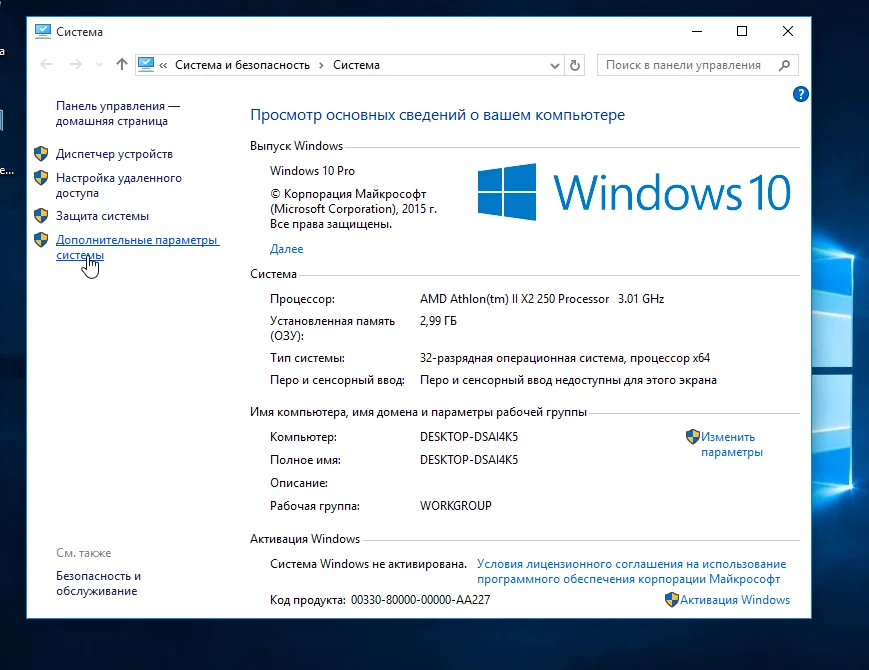Click the blue help question mark icon
Viewport: 869px width, 670px height.
click(x=800, y=94)
